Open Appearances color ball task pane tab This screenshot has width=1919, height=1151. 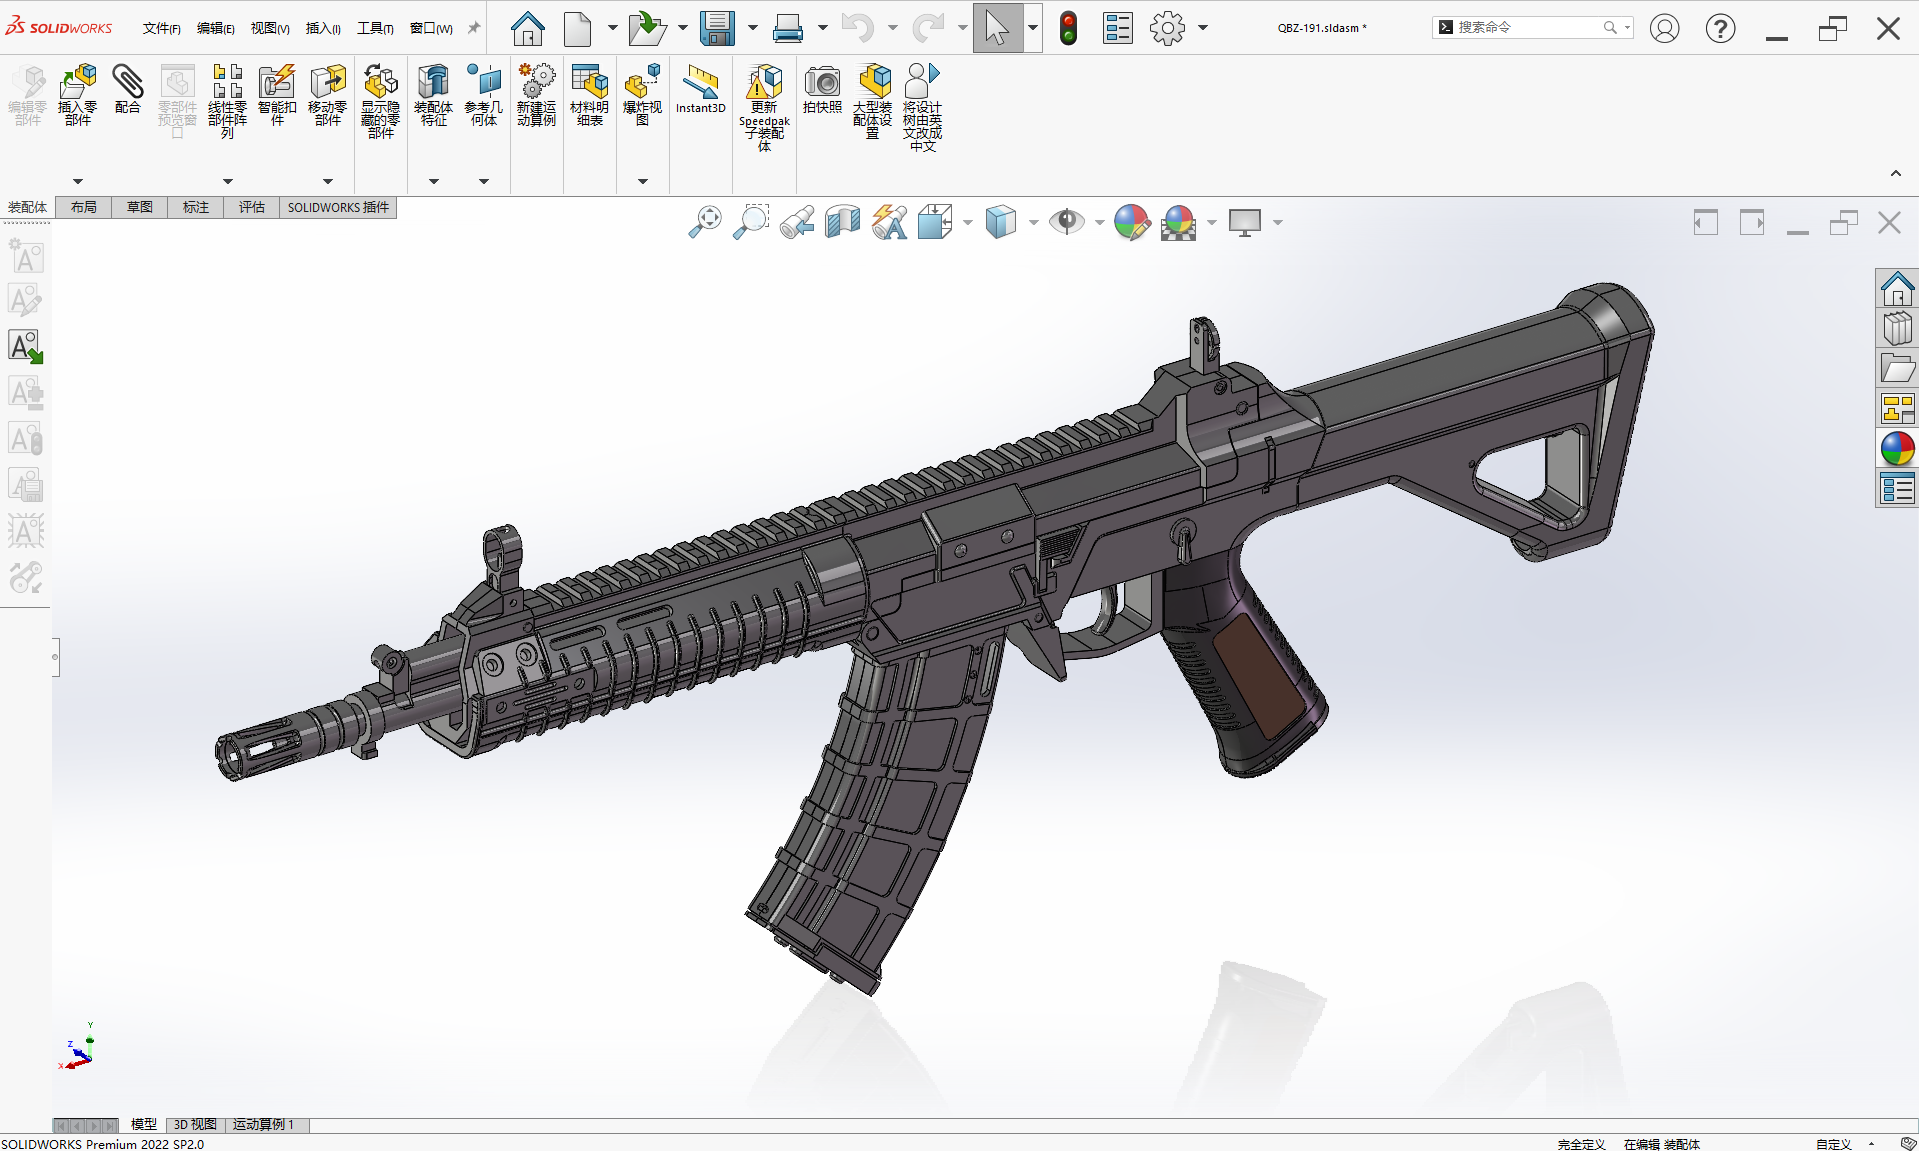[x=1897, y=448]
